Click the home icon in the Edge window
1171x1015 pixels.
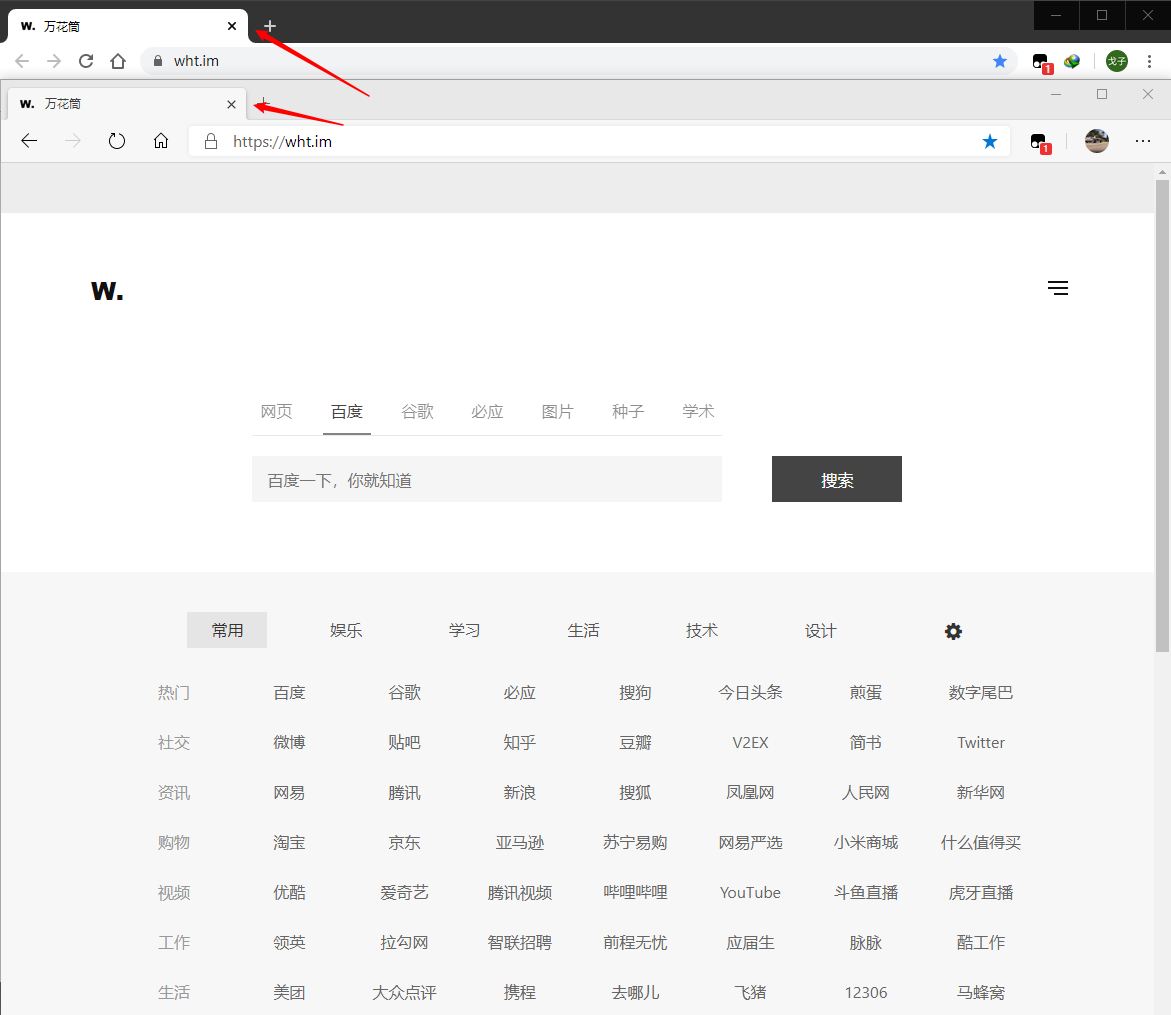tap(161, 141)
